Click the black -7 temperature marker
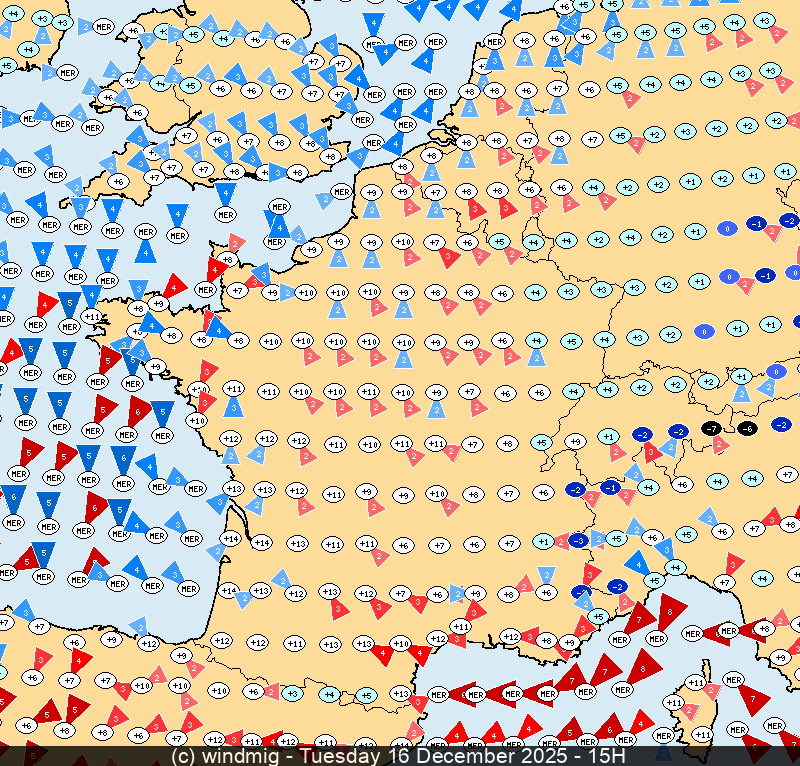Screen dimensions: 800x766 pyautogui.click(x=711, y=428)
